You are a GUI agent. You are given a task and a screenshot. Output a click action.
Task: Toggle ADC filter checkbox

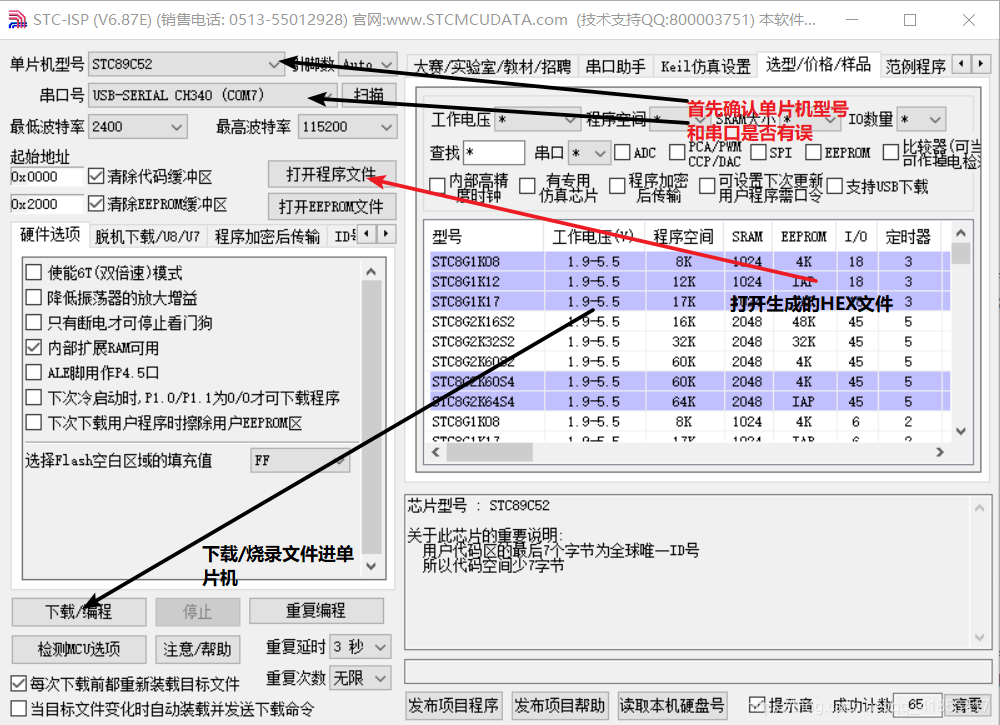tap(622, 152)
